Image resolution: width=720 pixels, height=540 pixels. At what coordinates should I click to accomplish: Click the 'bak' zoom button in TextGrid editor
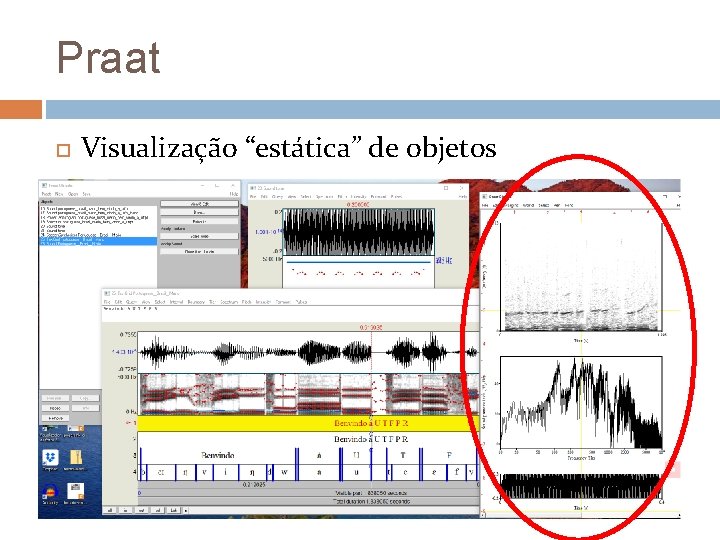(x=174, y=510)
